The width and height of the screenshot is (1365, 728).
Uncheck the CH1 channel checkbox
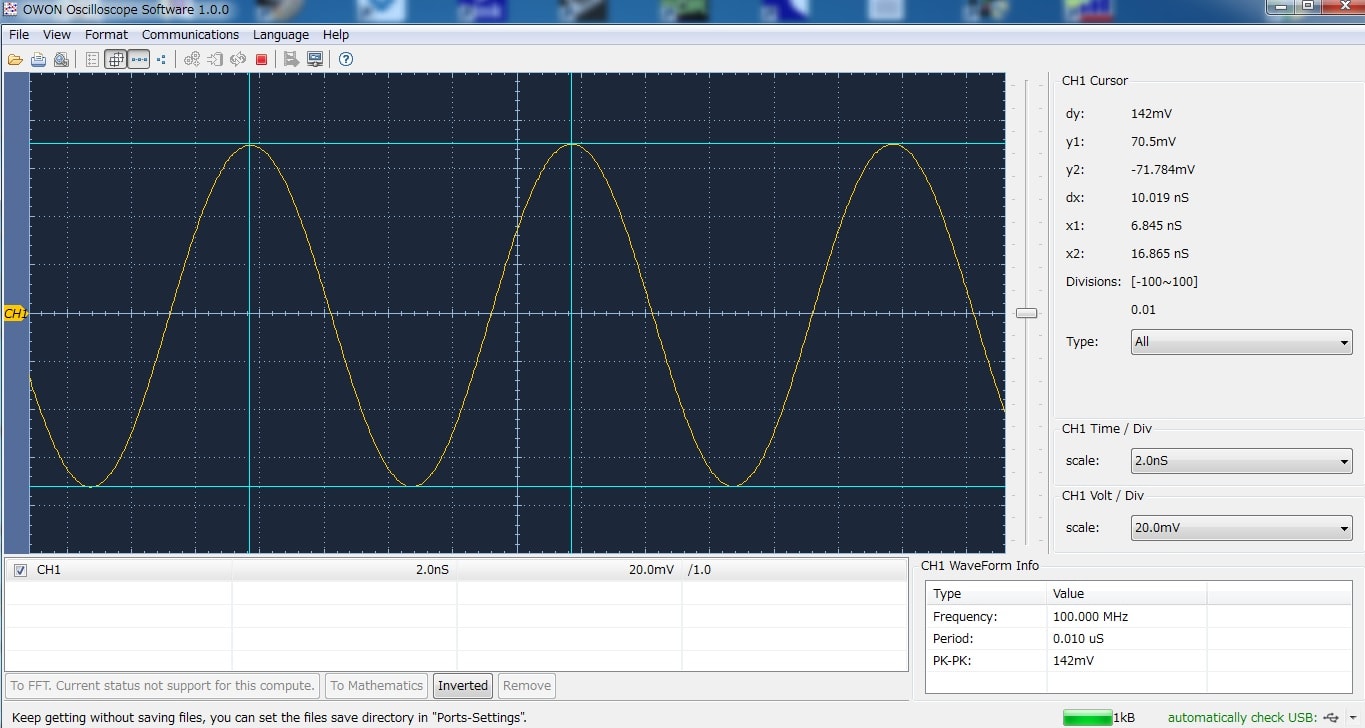20,570
